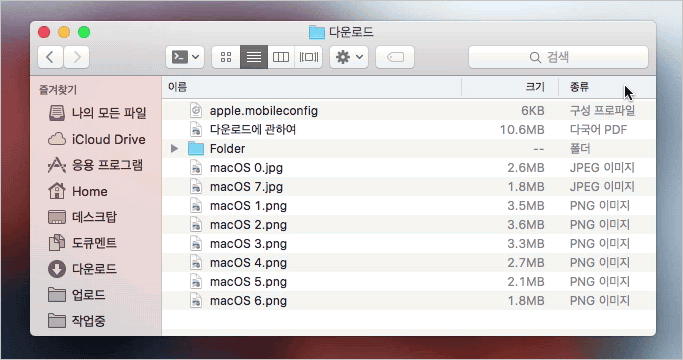Open 업로드 folder in sidebar

pos(77,295)
